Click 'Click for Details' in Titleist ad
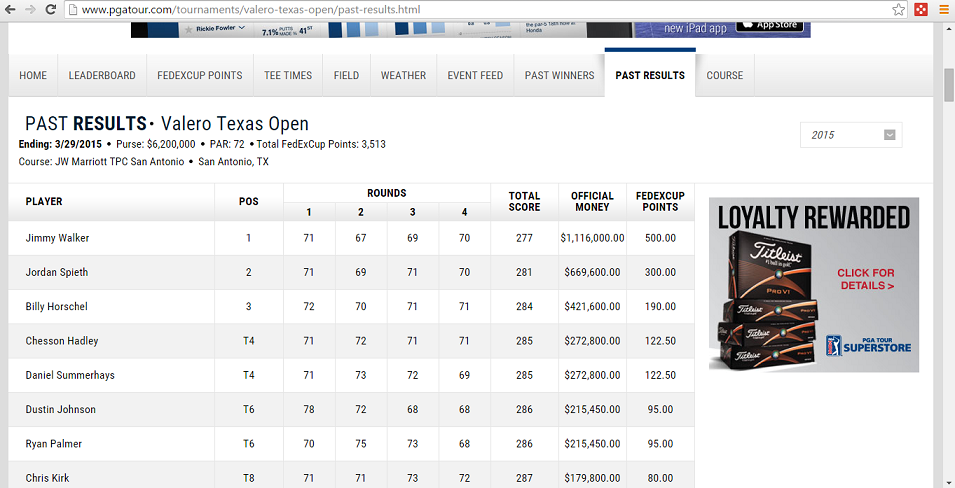The image size is (955, 488). pyautogui.click(x=866, y=279)
